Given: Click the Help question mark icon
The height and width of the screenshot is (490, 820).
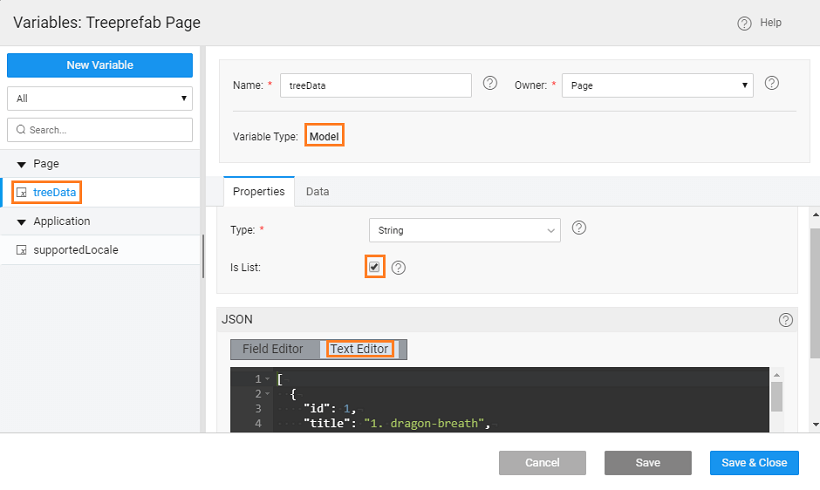Looking at the screenshot, I should pos(744,23).
